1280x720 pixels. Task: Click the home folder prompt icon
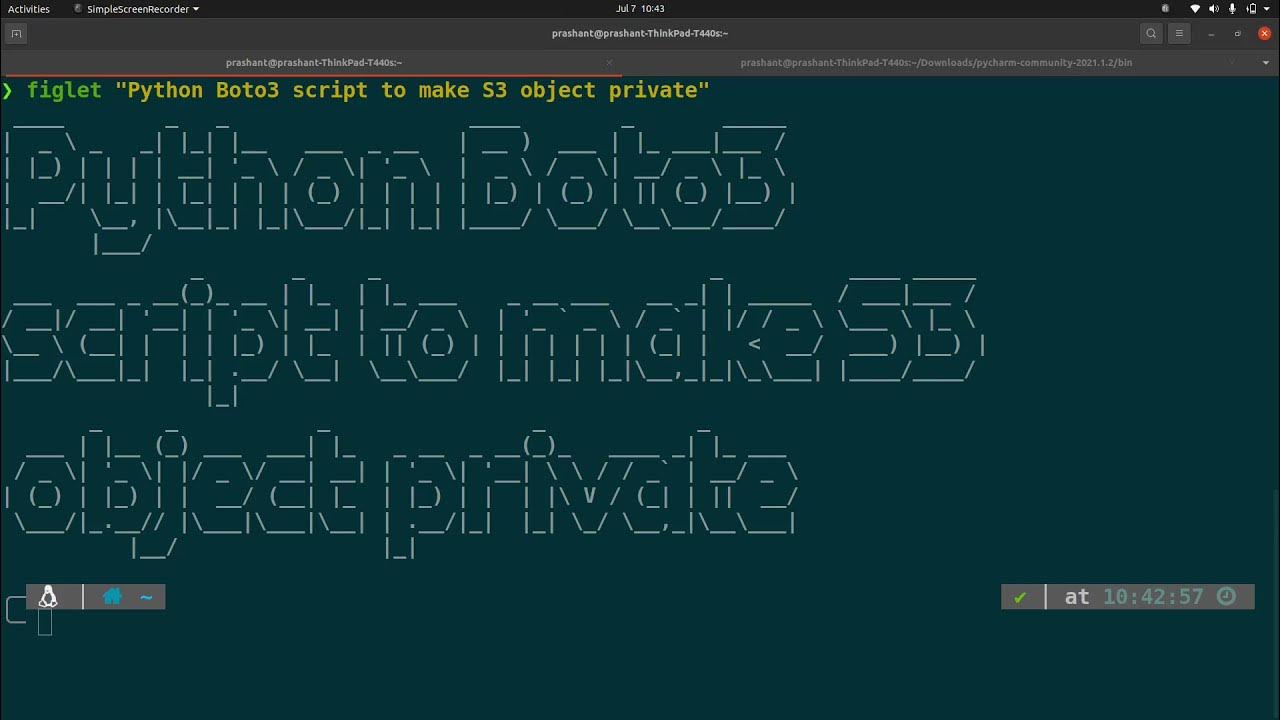click(112, 597)
